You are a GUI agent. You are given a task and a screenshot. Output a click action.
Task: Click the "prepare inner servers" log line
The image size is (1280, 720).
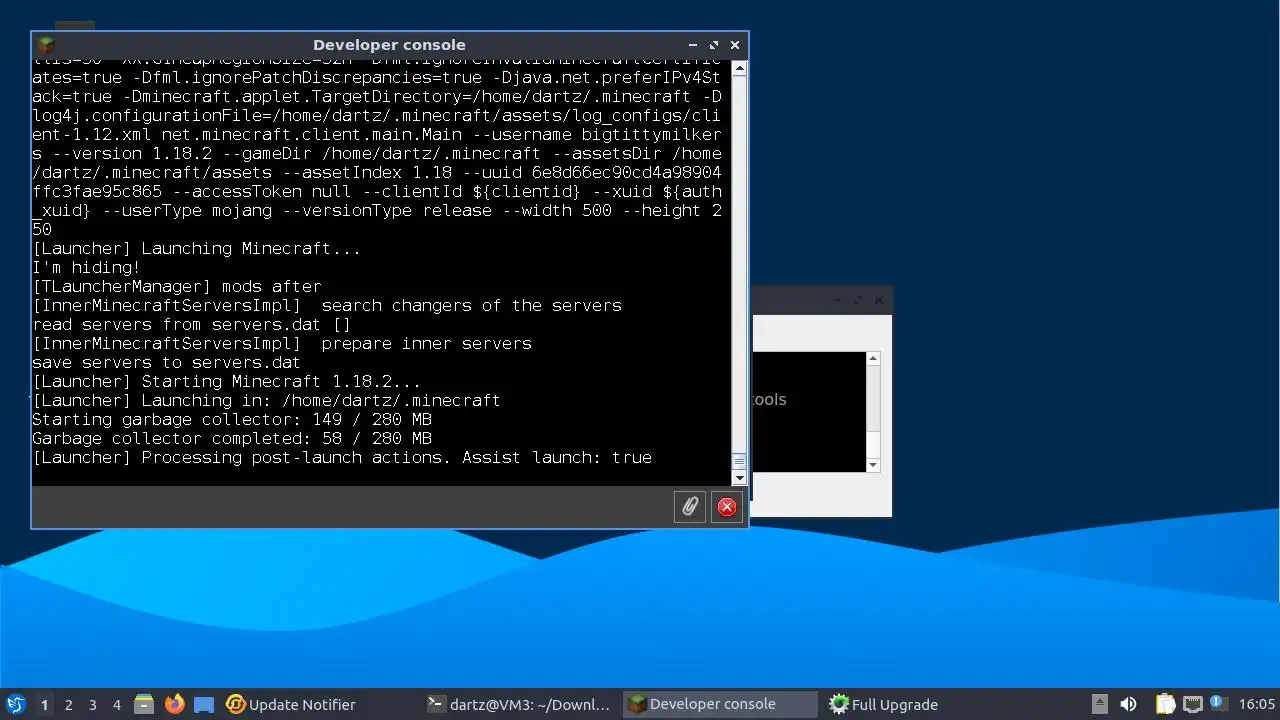282,343
